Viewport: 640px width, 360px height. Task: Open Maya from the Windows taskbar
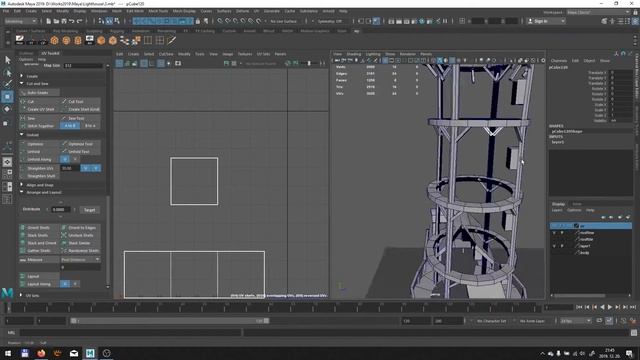[90, 353]
